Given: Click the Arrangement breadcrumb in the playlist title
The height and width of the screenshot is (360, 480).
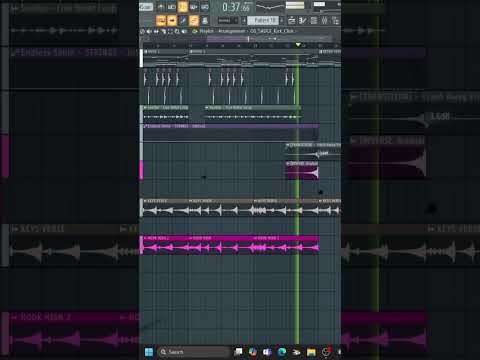Looking at the screenshot, I should tap(232, 31).
